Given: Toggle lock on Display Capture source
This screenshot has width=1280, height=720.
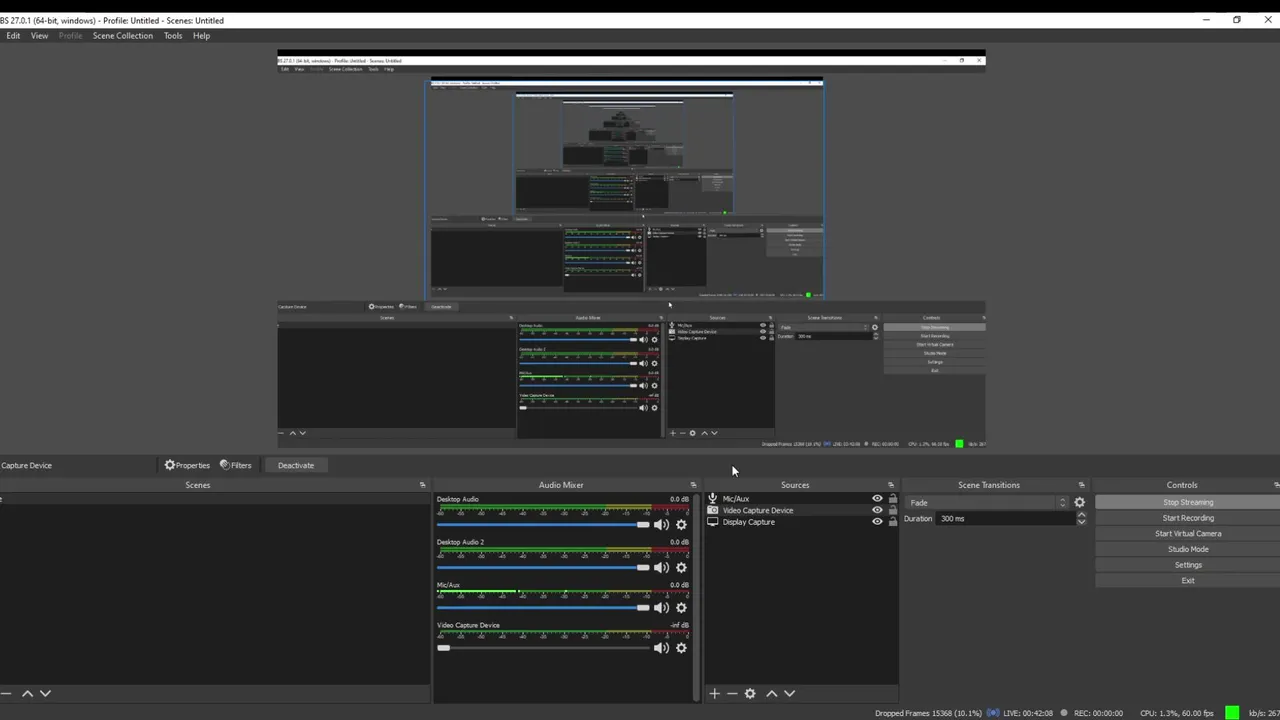Looking at the screenshot, I should click(x=893, y=522).
